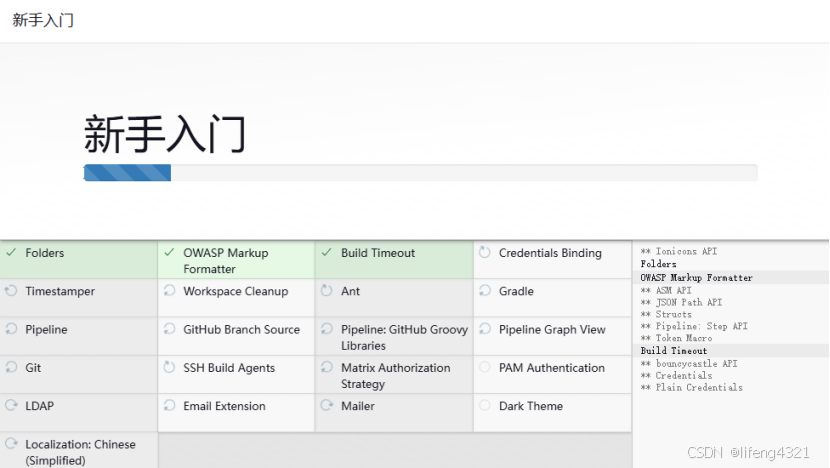Click the spinner icon beside Timestamper

point(11,291)
